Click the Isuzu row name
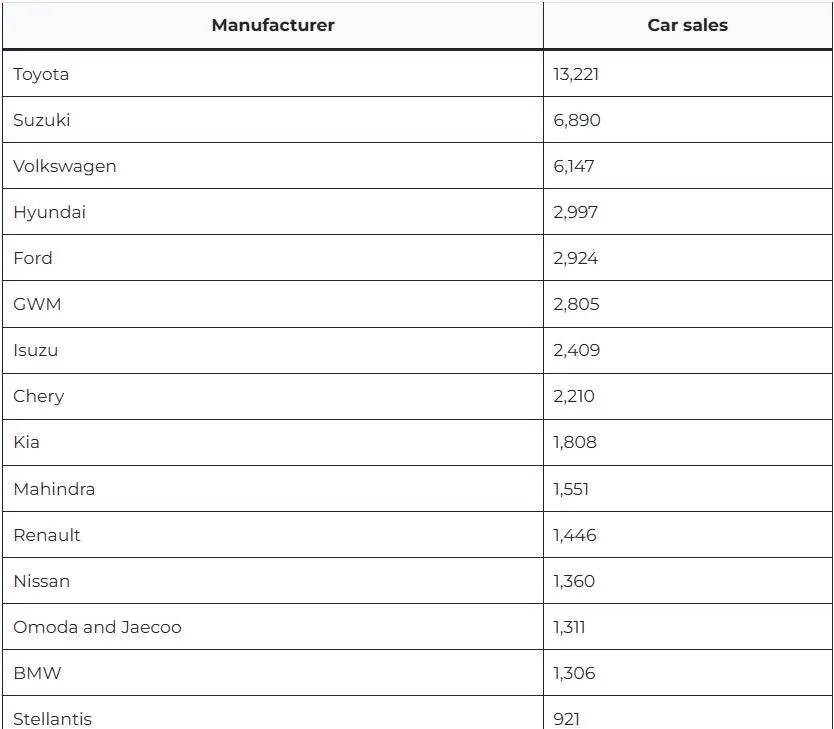834x729 pixels. pyautogui.click(x=36, y=350)
